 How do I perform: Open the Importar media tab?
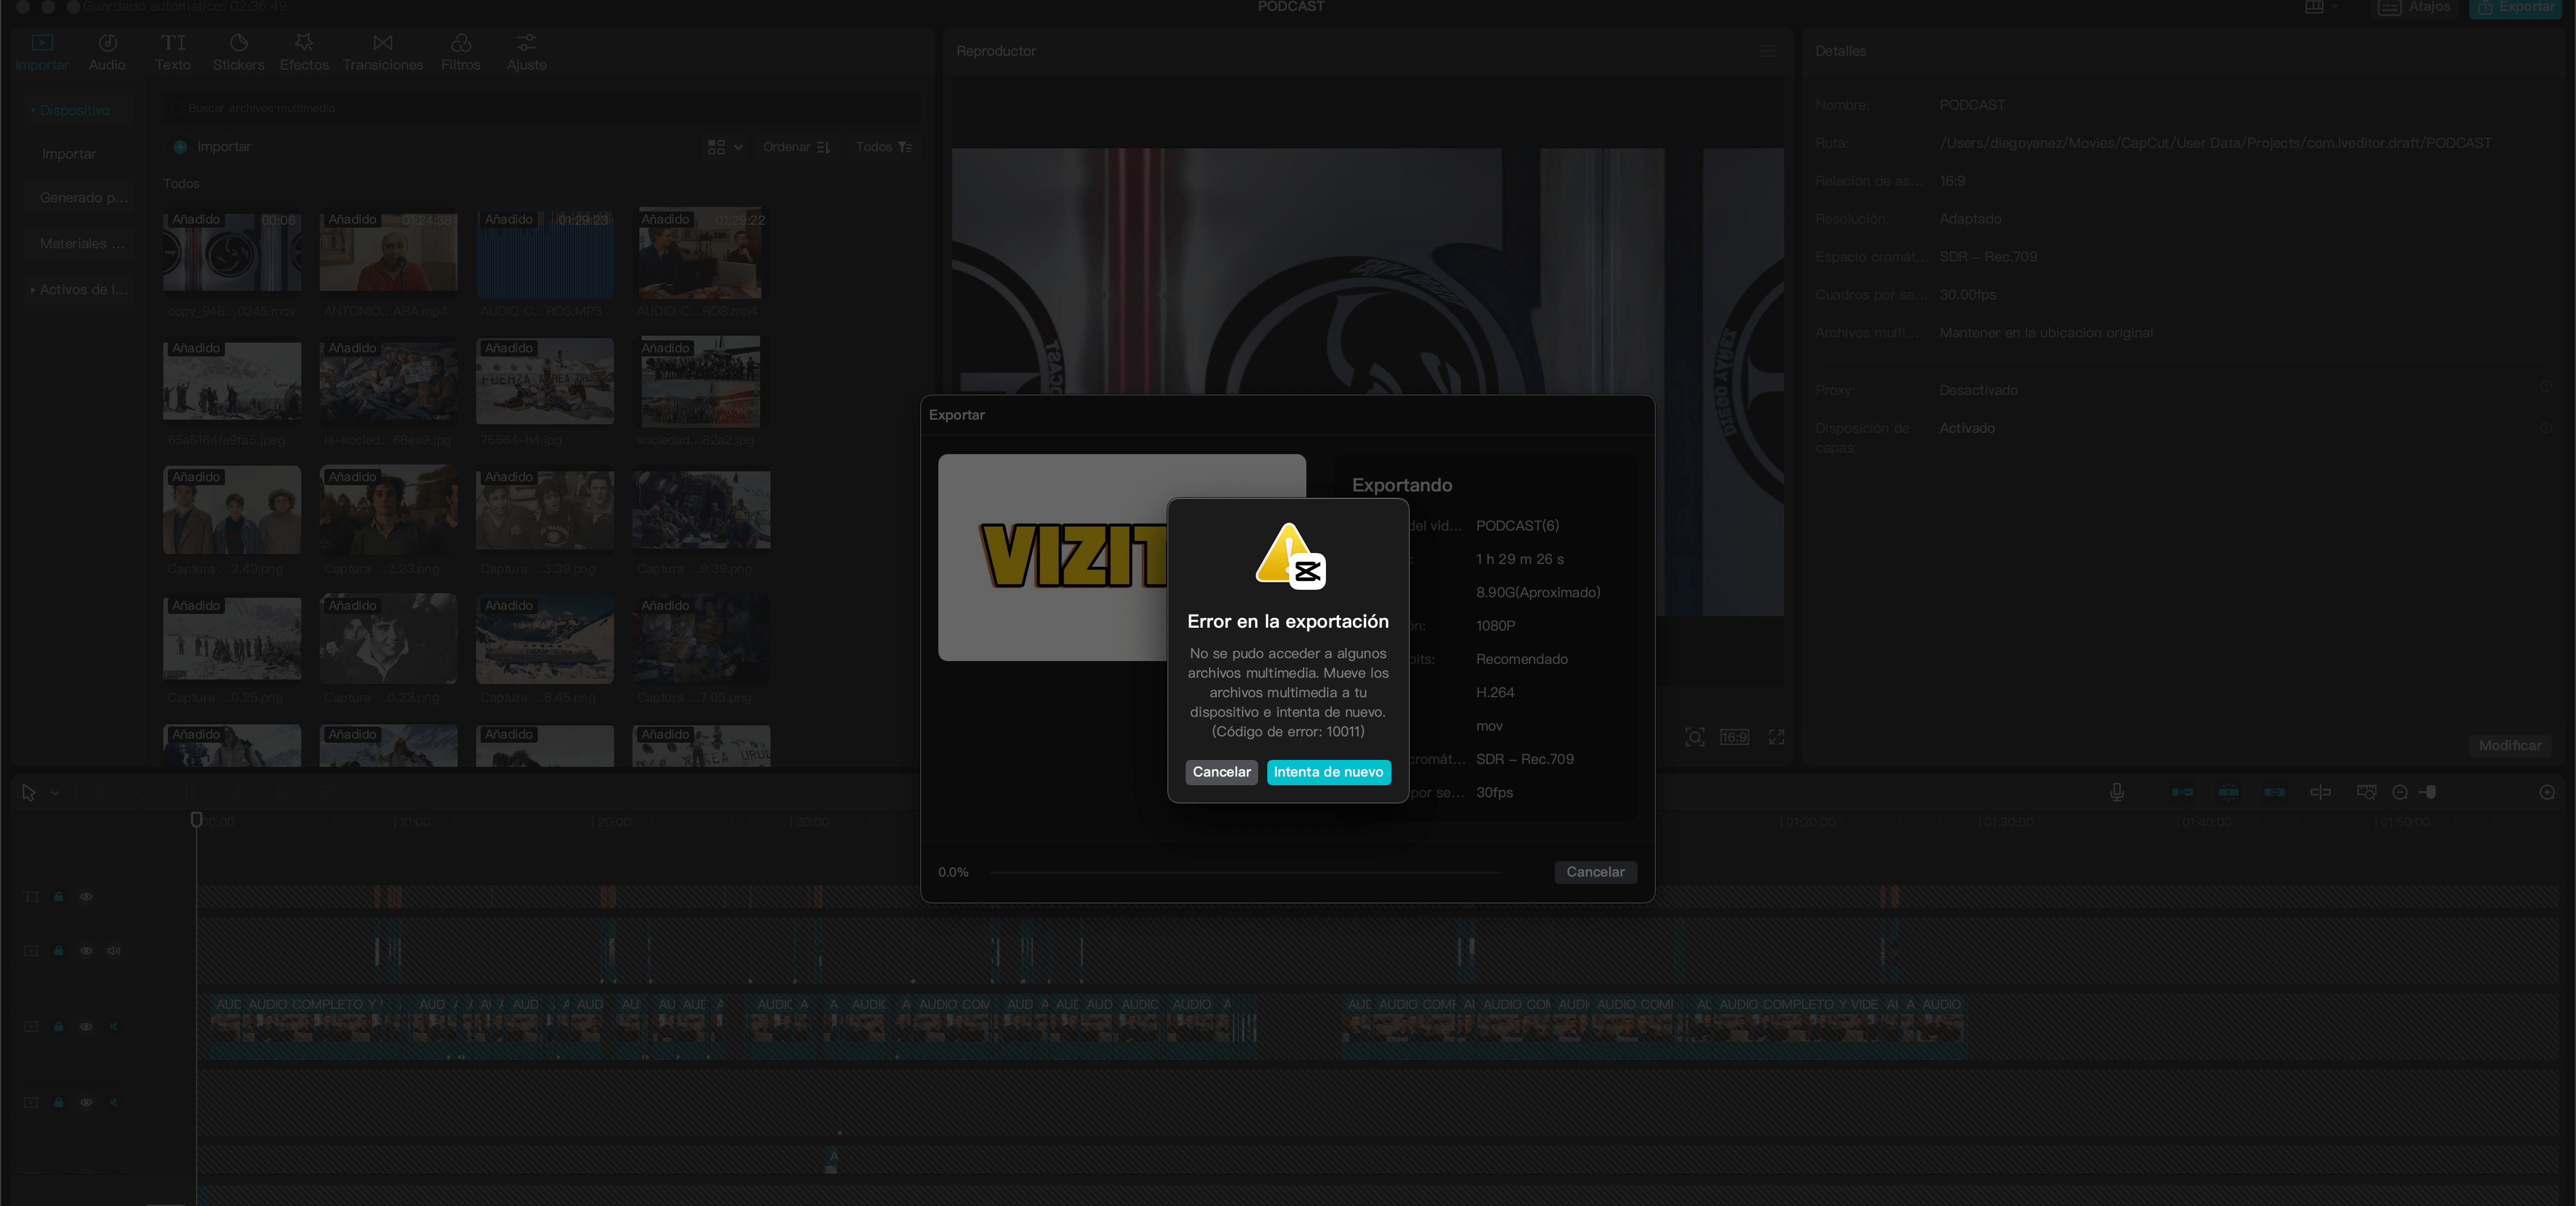click(x=42, y=52)
